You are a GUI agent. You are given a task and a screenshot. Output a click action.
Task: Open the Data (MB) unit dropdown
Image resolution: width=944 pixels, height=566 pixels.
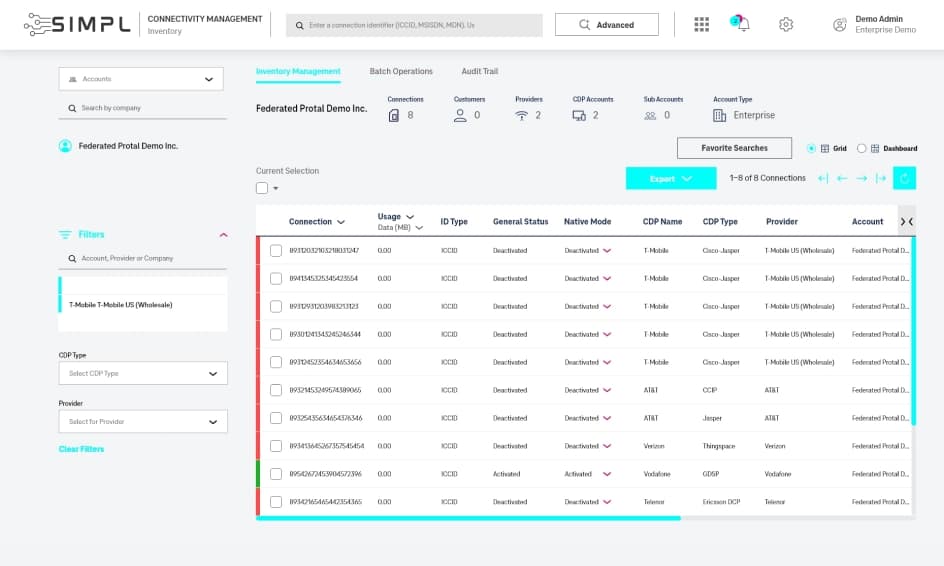coord(419,228)
